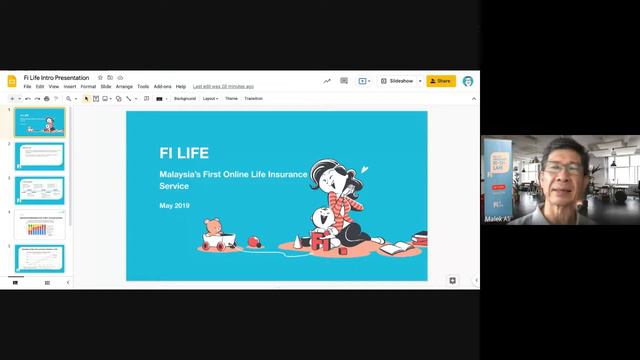Collapse the filmstrip panel arrow

68,282
